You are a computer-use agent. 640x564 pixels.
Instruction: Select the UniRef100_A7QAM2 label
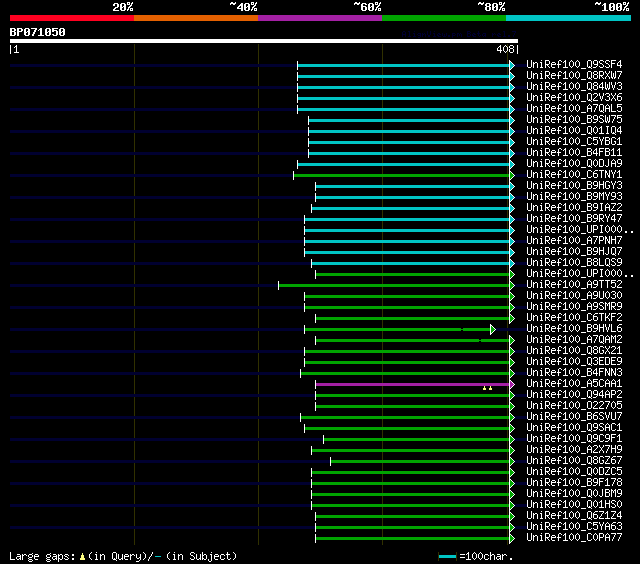pos(574,340)
